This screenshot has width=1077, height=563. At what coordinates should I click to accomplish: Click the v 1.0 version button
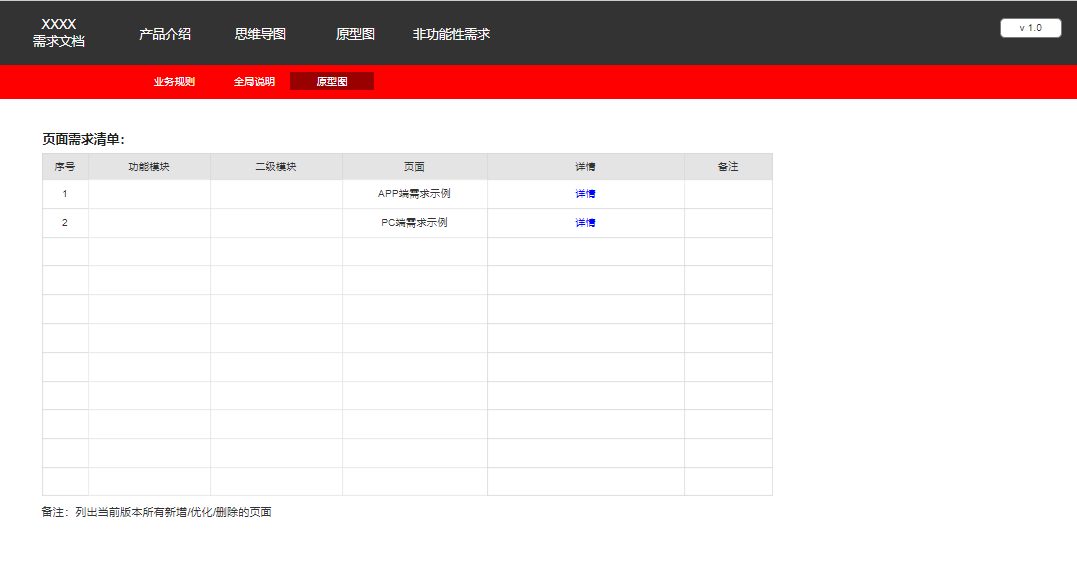coord(1030,28)
